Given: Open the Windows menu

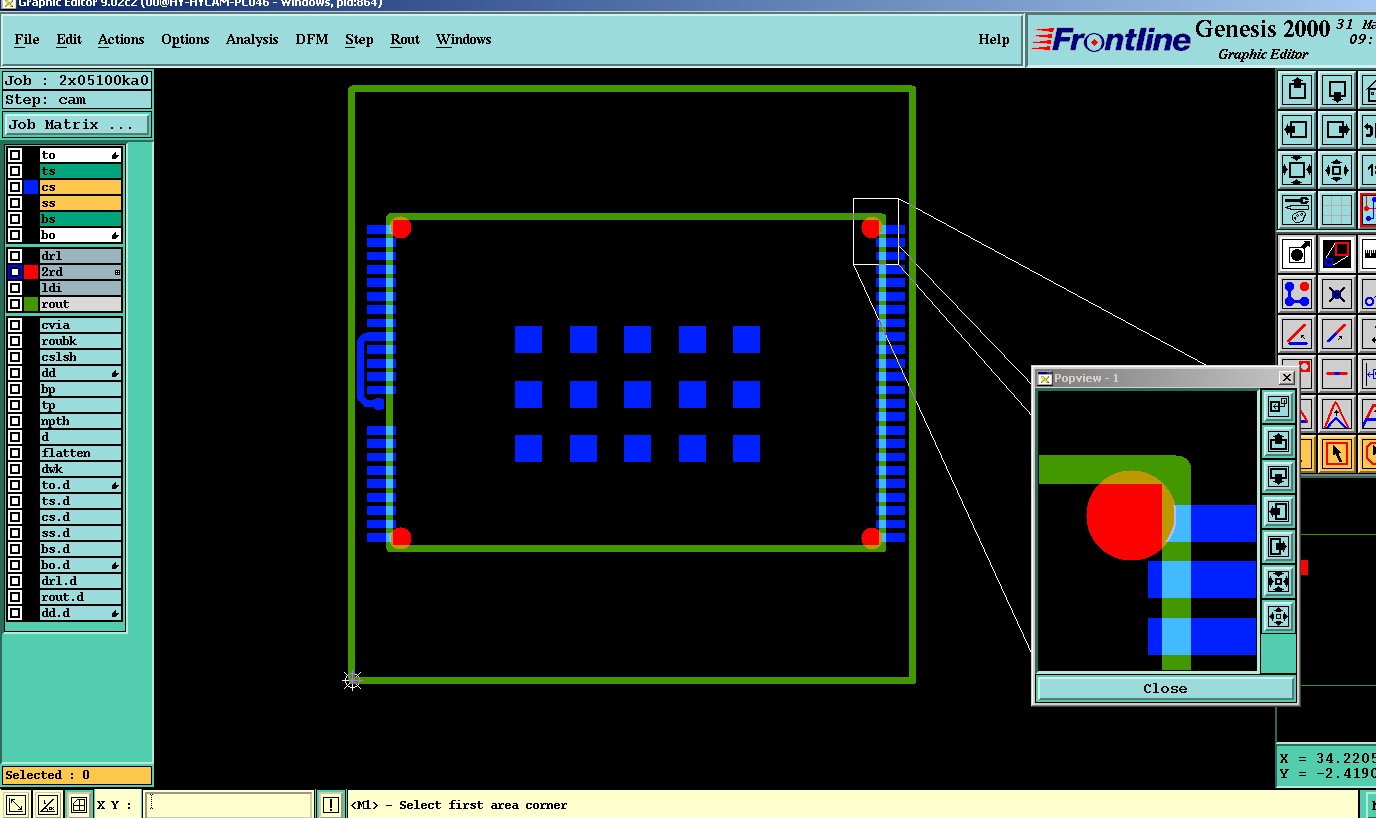Looking at the screenshot, I should 463,39.
